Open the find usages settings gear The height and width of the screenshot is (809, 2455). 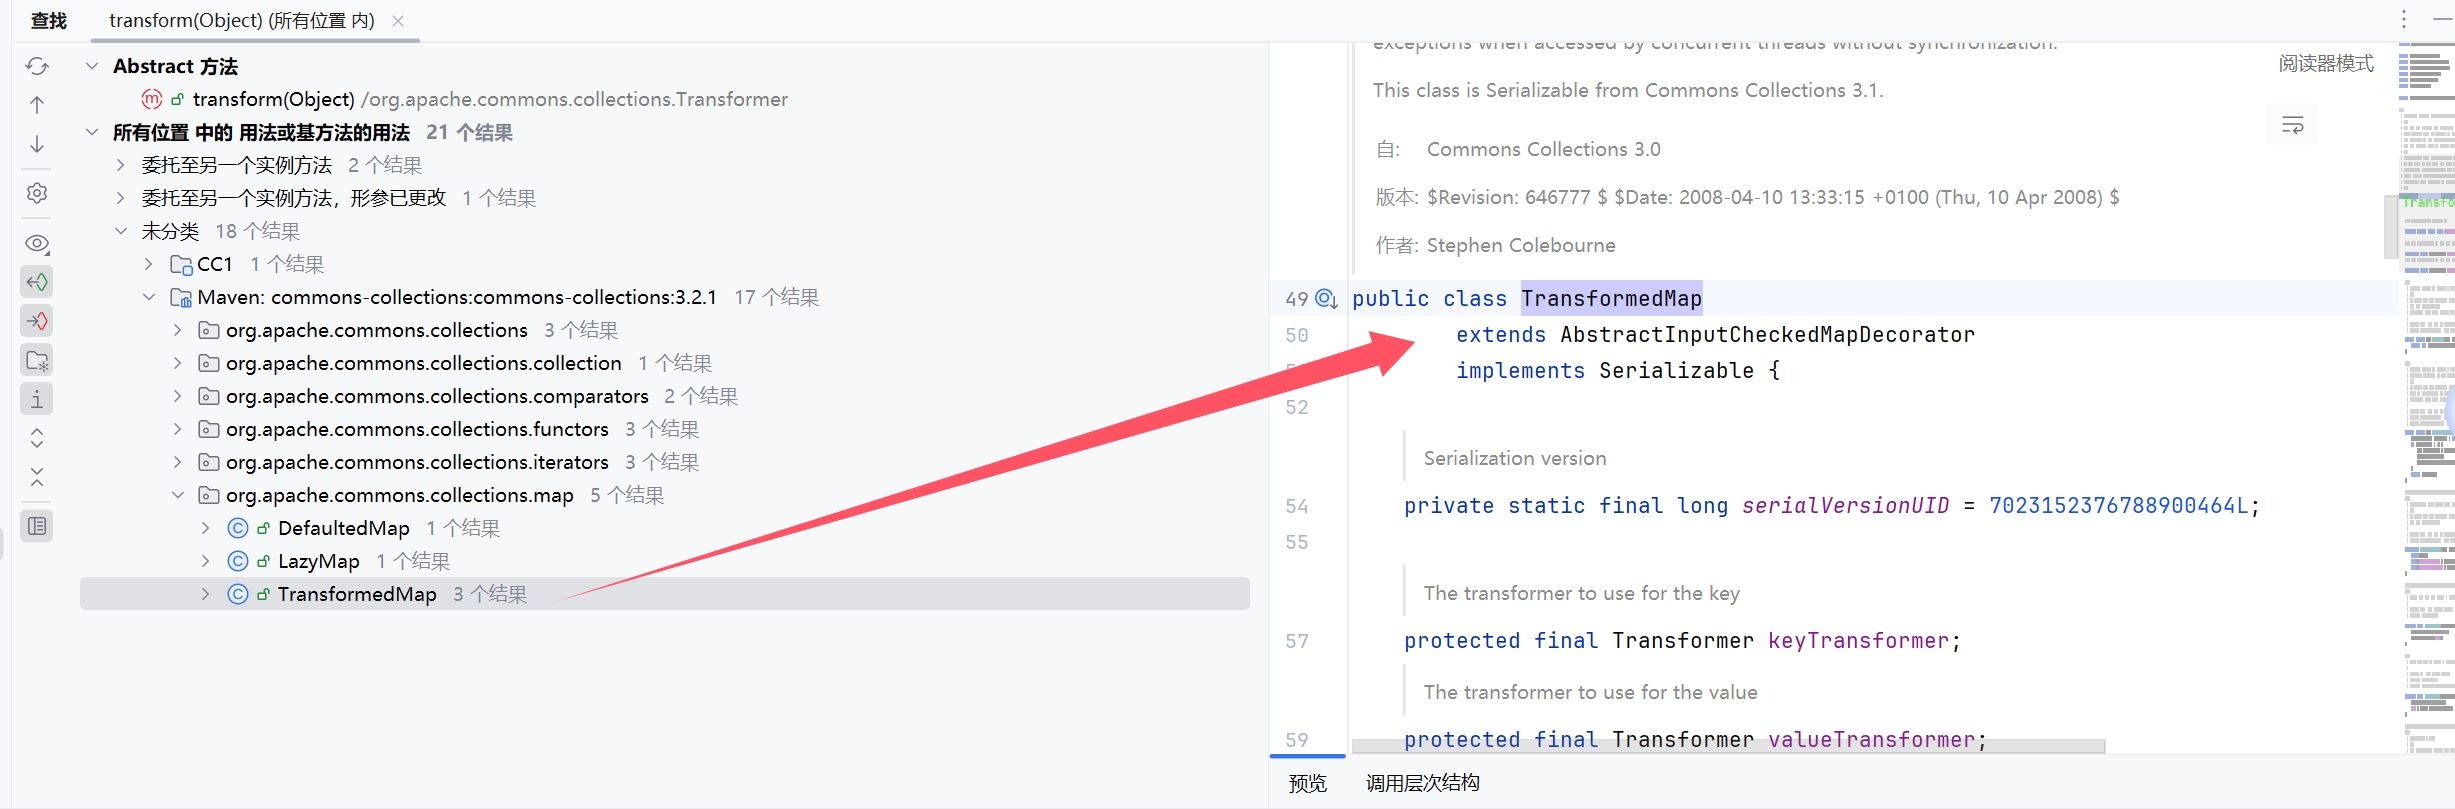37,193
